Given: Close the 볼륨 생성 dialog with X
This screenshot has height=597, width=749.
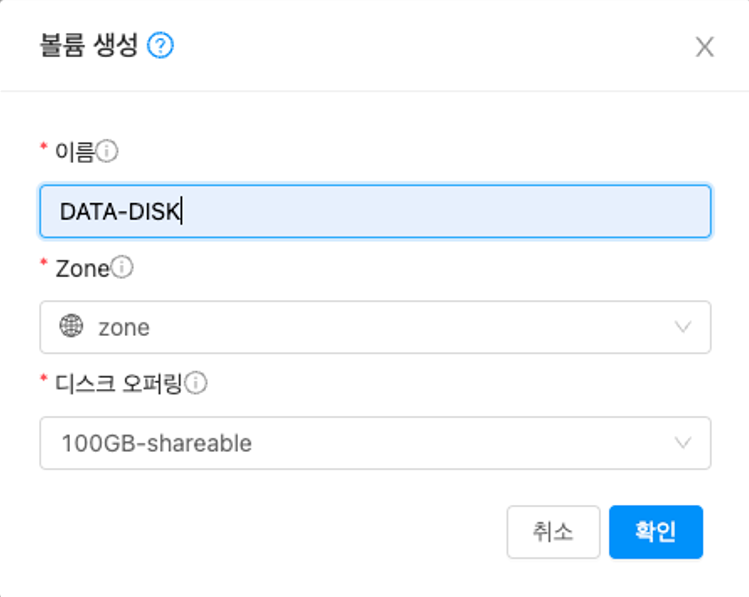Looking at the screenshot, I should 705,47.
